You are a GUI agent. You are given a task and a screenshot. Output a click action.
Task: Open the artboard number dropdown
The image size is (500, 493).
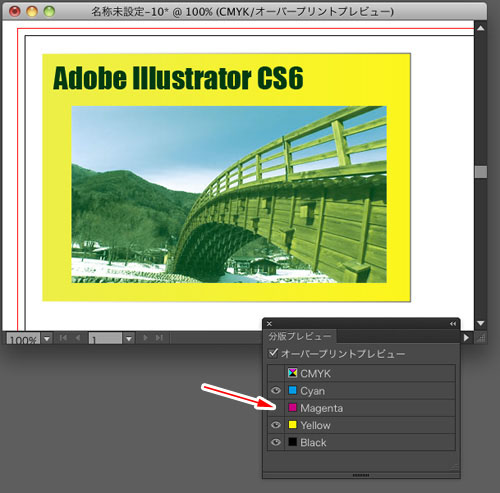pyautogui.click(x=129, y=339)
